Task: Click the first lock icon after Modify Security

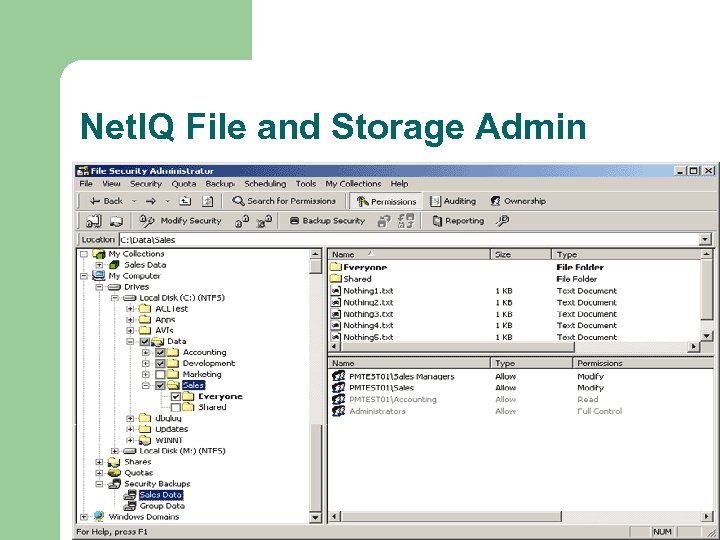Action: [x=242, y=221]
